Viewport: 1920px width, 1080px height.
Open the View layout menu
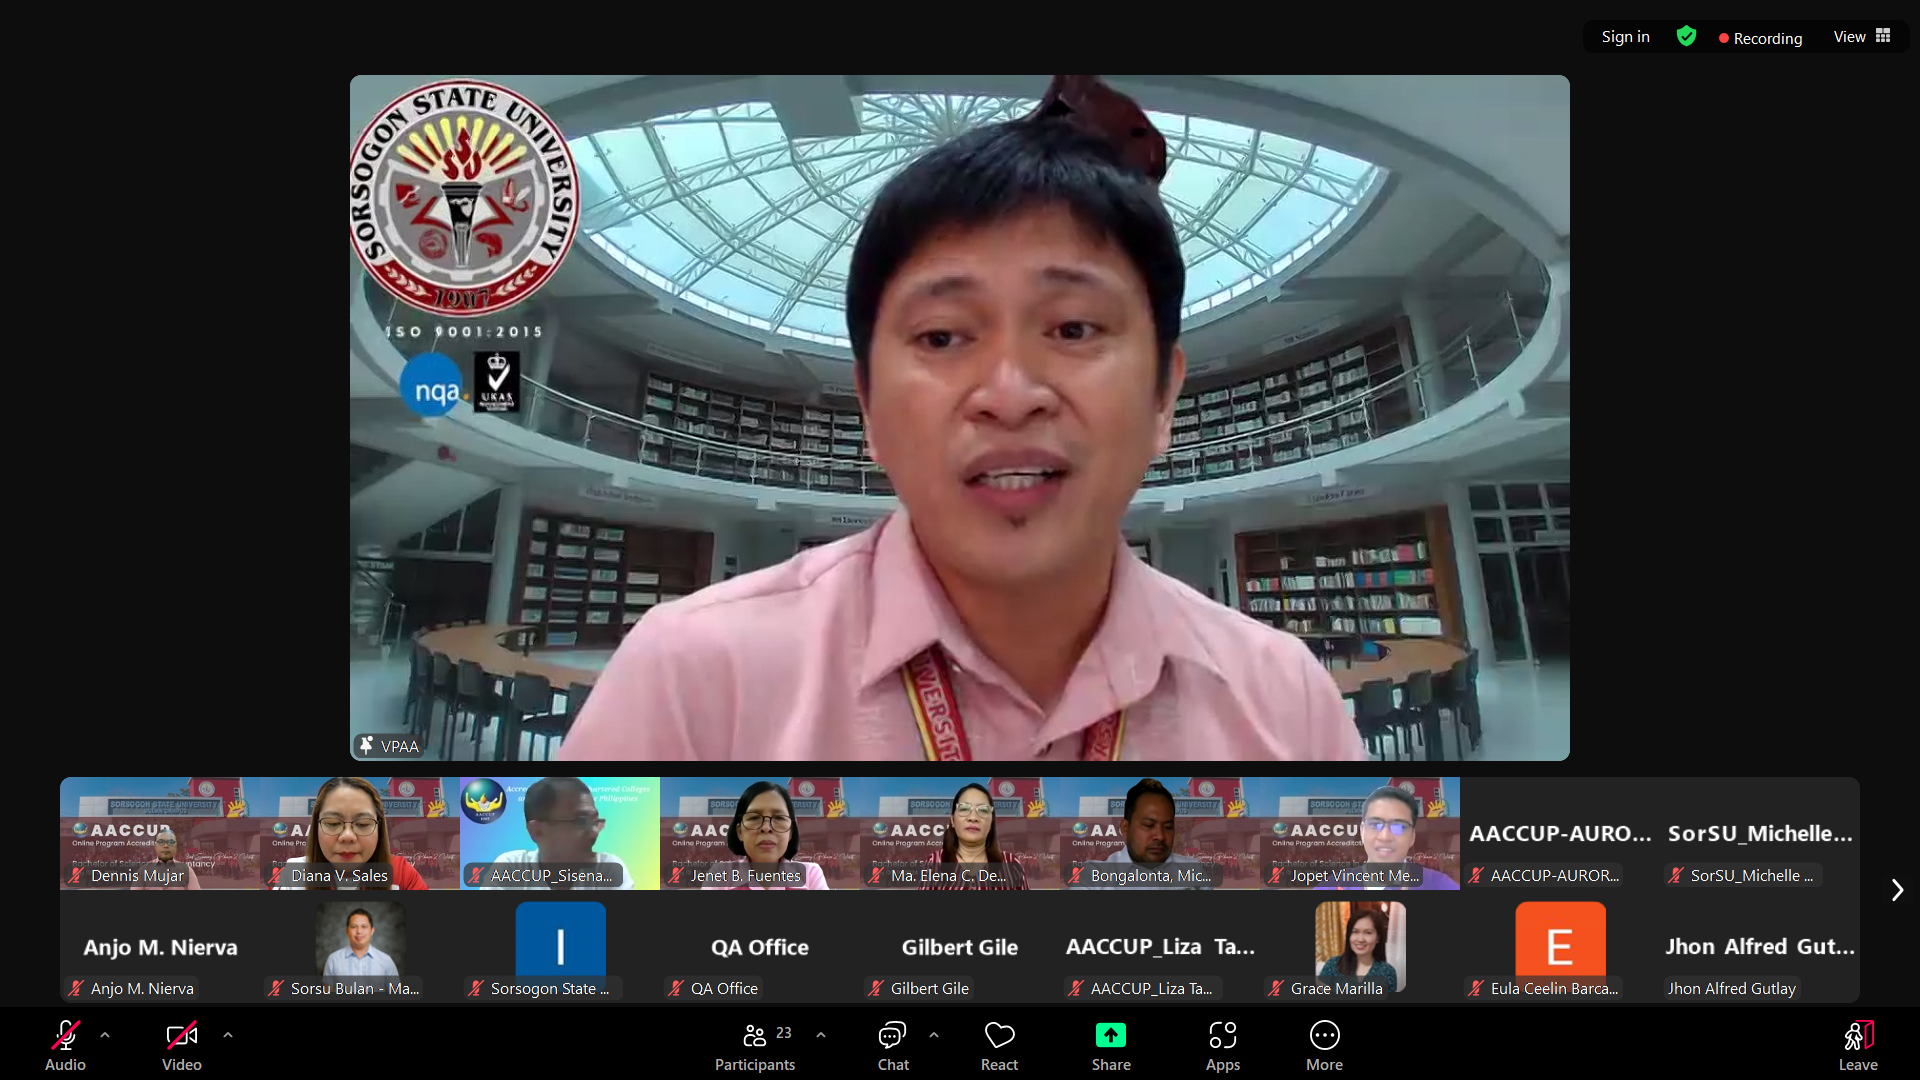1861,37
